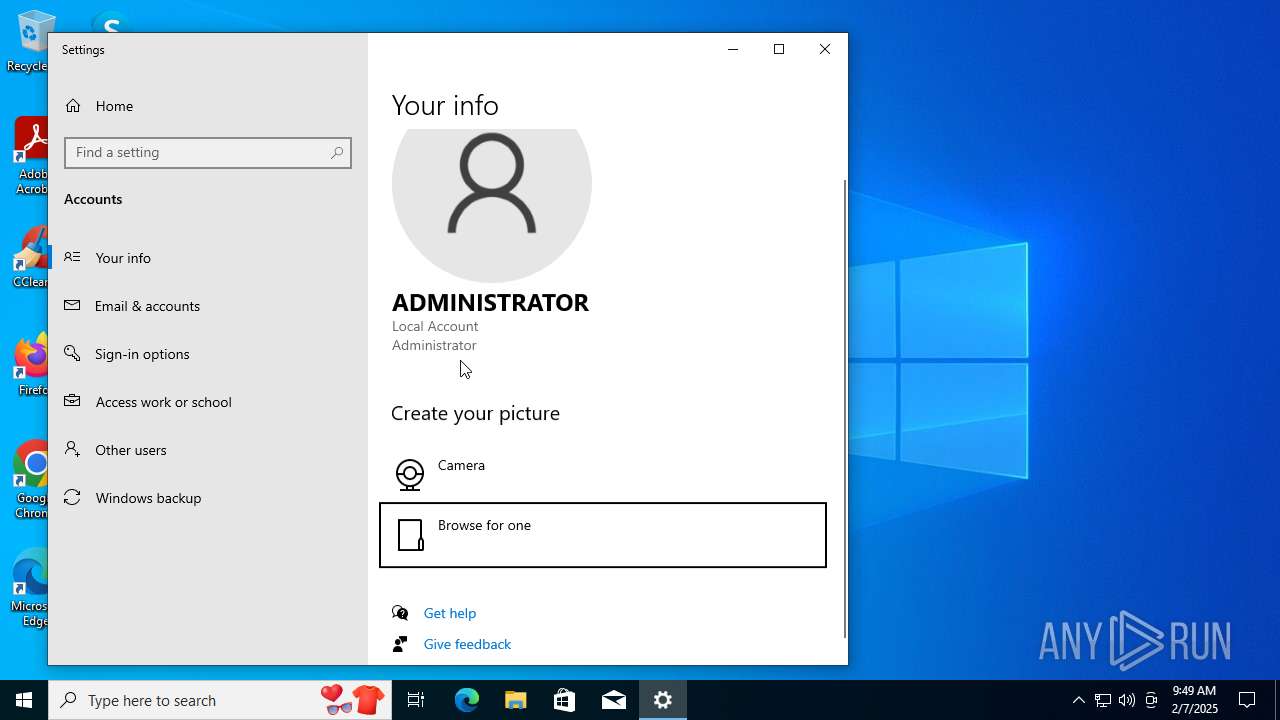
Task: Click the volume speaker tray icon
Action: (1127, 700)
